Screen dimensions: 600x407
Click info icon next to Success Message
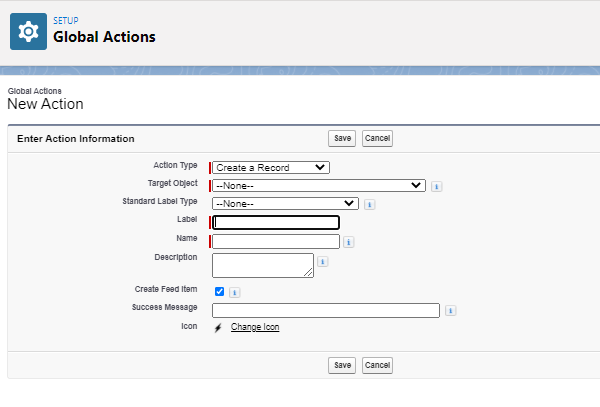pyautogui.click(x=450, y=311)
